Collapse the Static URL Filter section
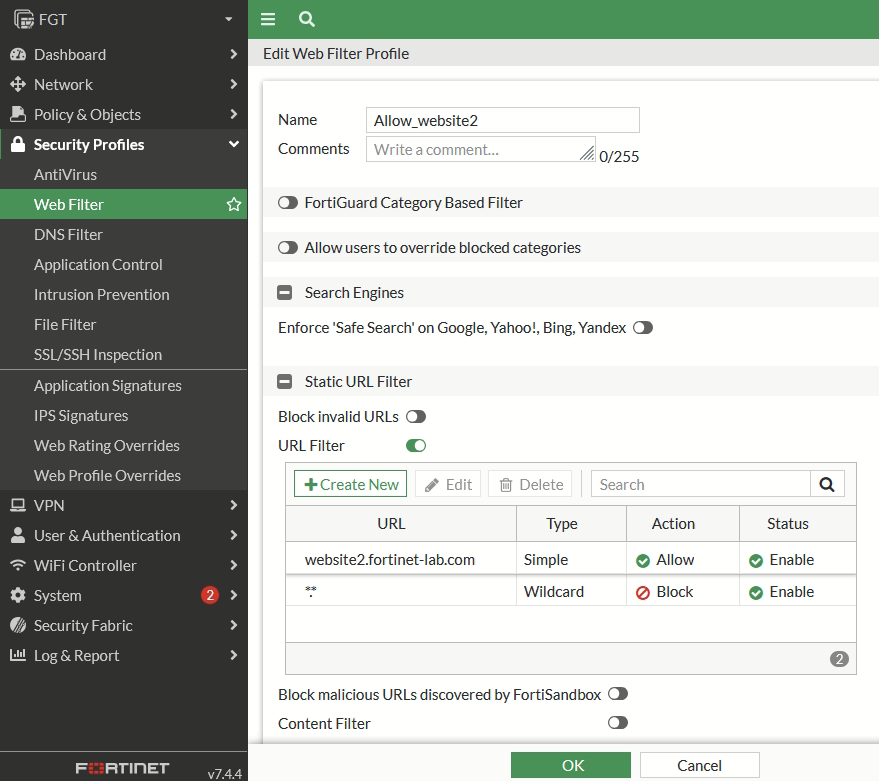 (285, 381)
